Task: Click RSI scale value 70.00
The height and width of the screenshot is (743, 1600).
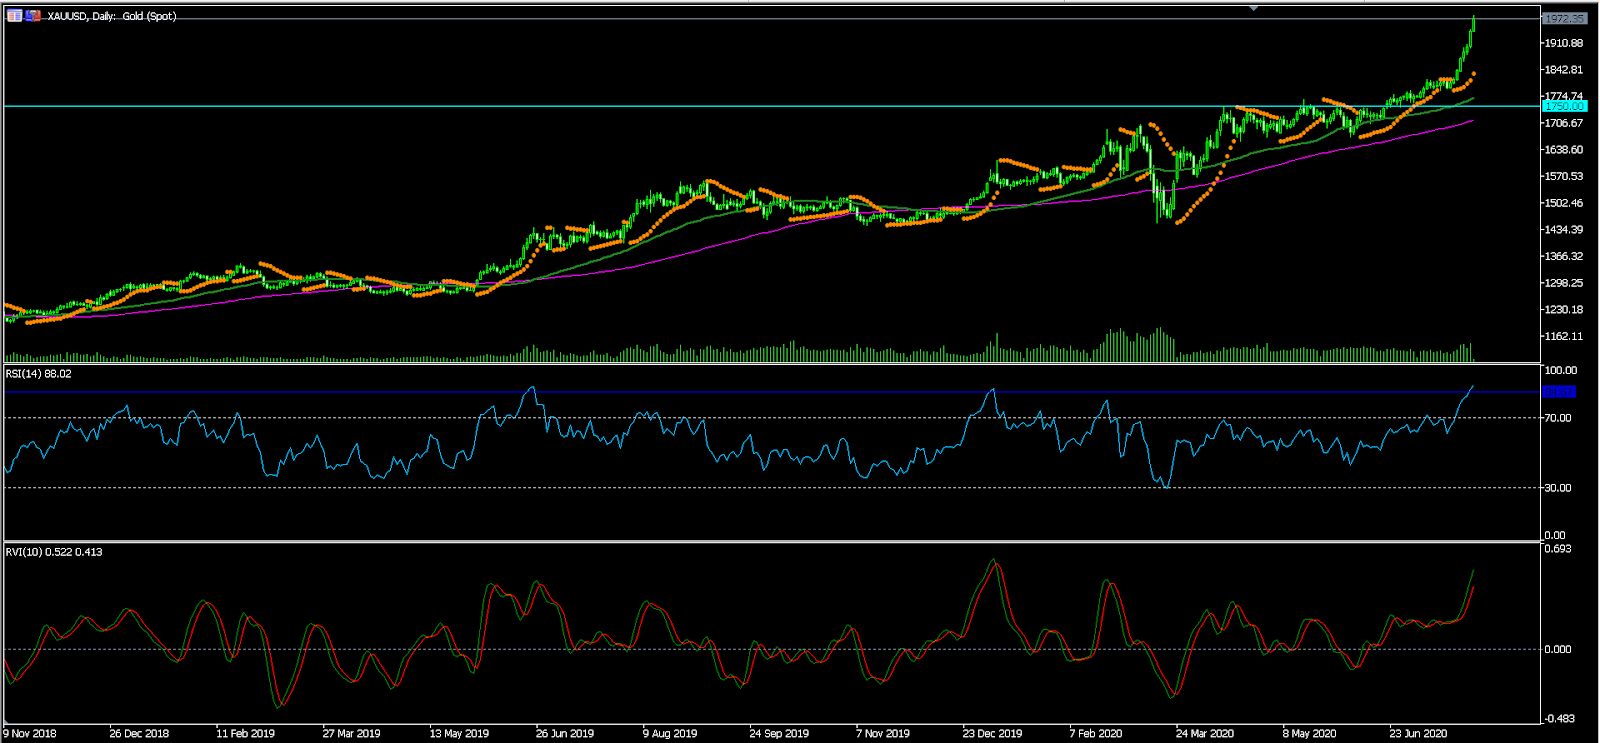Action: pyautogui.click(x=1558, y=418)
